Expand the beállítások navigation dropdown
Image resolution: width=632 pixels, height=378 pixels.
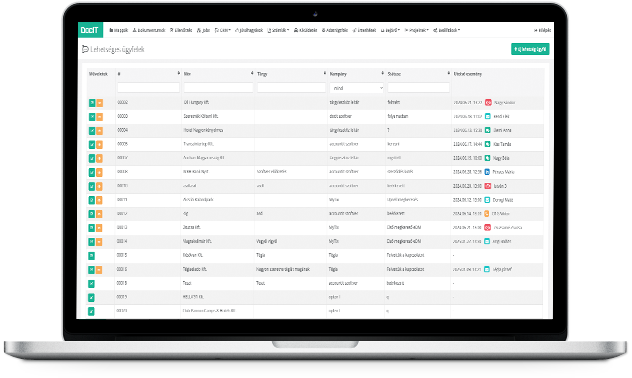447,30
